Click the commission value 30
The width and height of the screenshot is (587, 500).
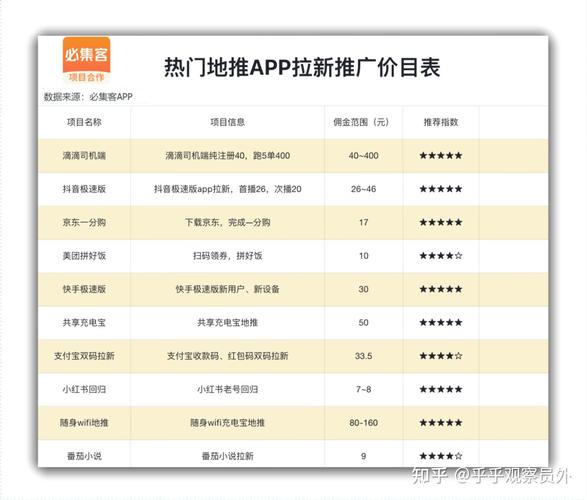point(364,289)
